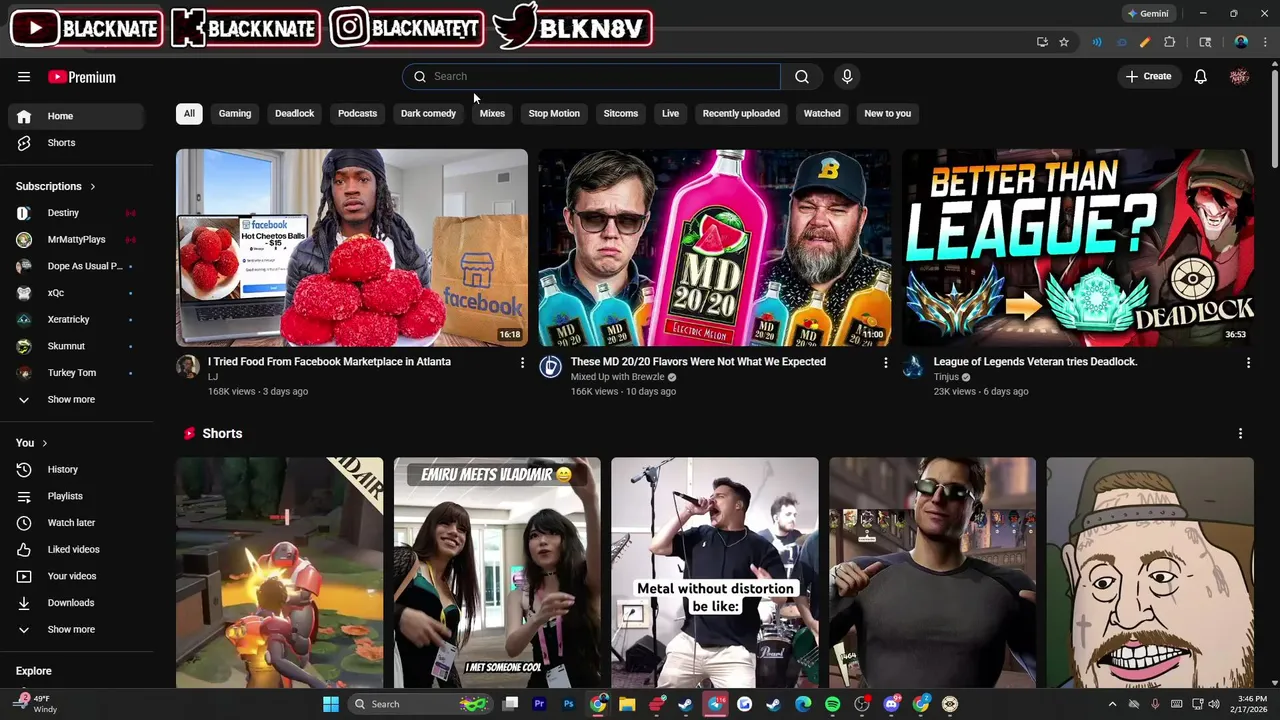The height and width of the screenshot is (720, 1280).
Task: Open the Mixed Up with Brewzle channel link
Action: click(x=617, y=377)
